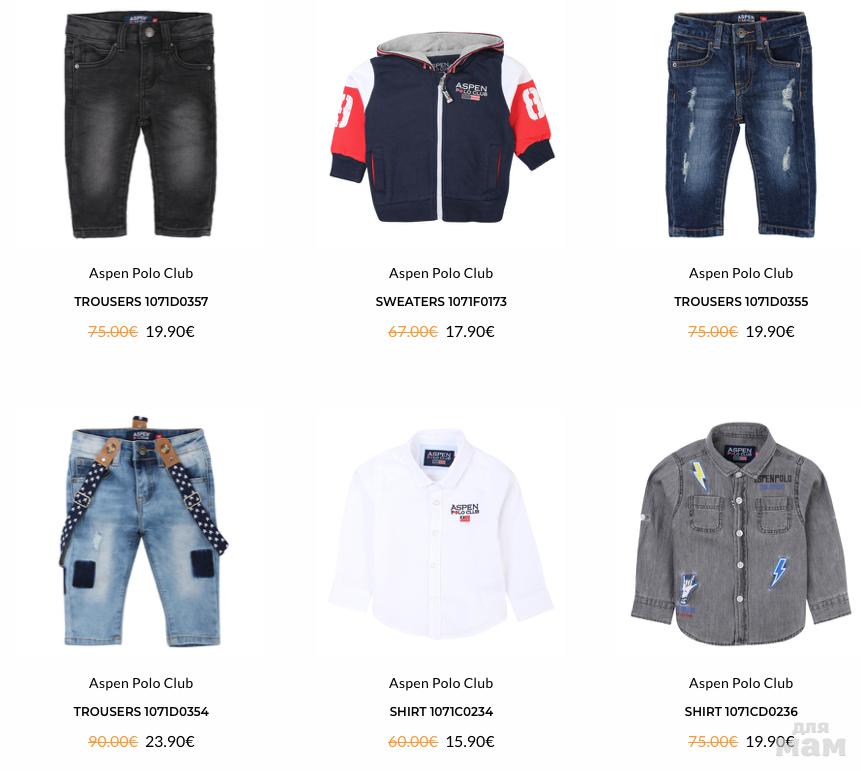Click SHIRT 1071C0234 product title
The image size is (861, 771).
click(x=441, y=712)
